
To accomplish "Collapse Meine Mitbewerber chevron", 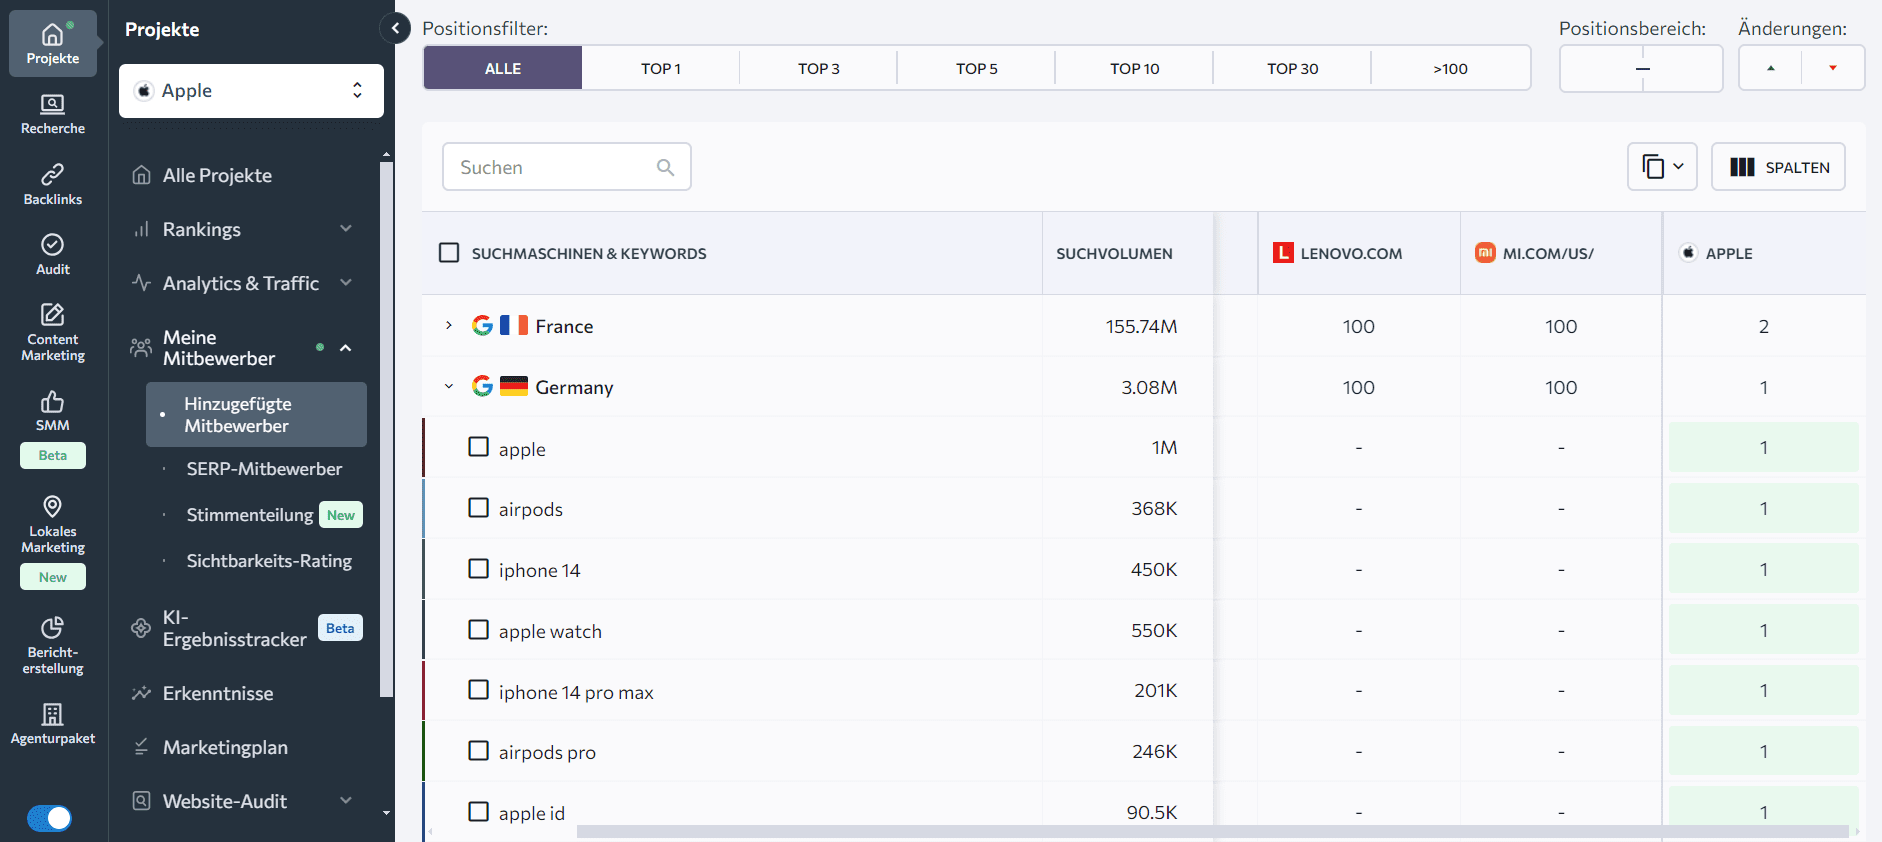I will (346, 348).
